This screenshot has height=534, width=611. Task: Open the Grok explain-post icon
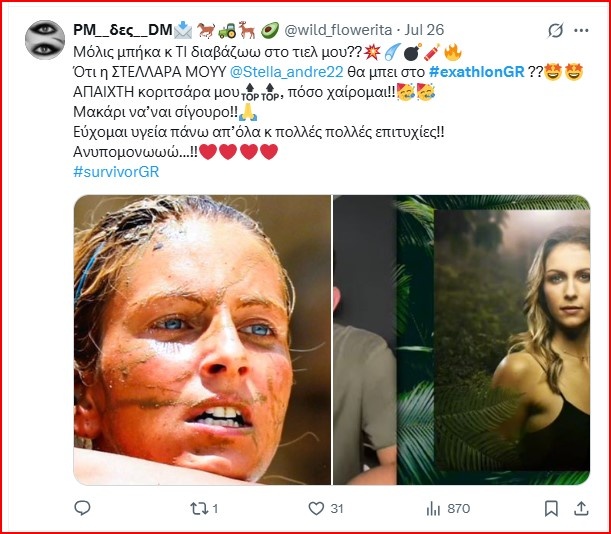(554, 32)
